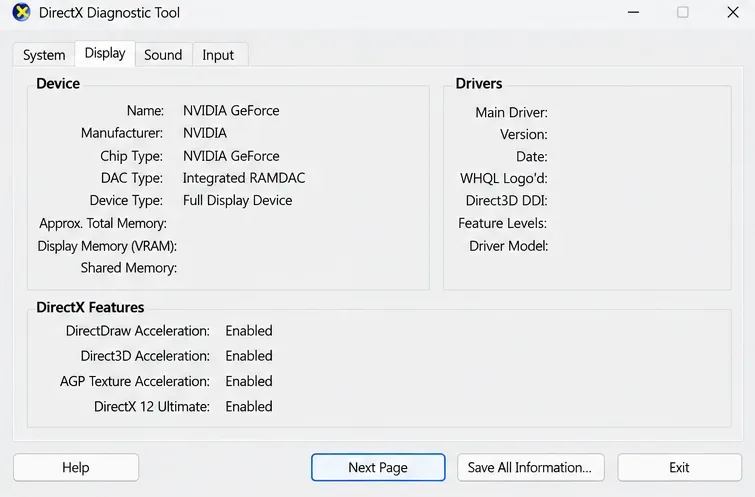Viewport: 755px width, 497px height.
Task: Click the DirectX Diagnostic Tool window title
Action: [109, 13]
